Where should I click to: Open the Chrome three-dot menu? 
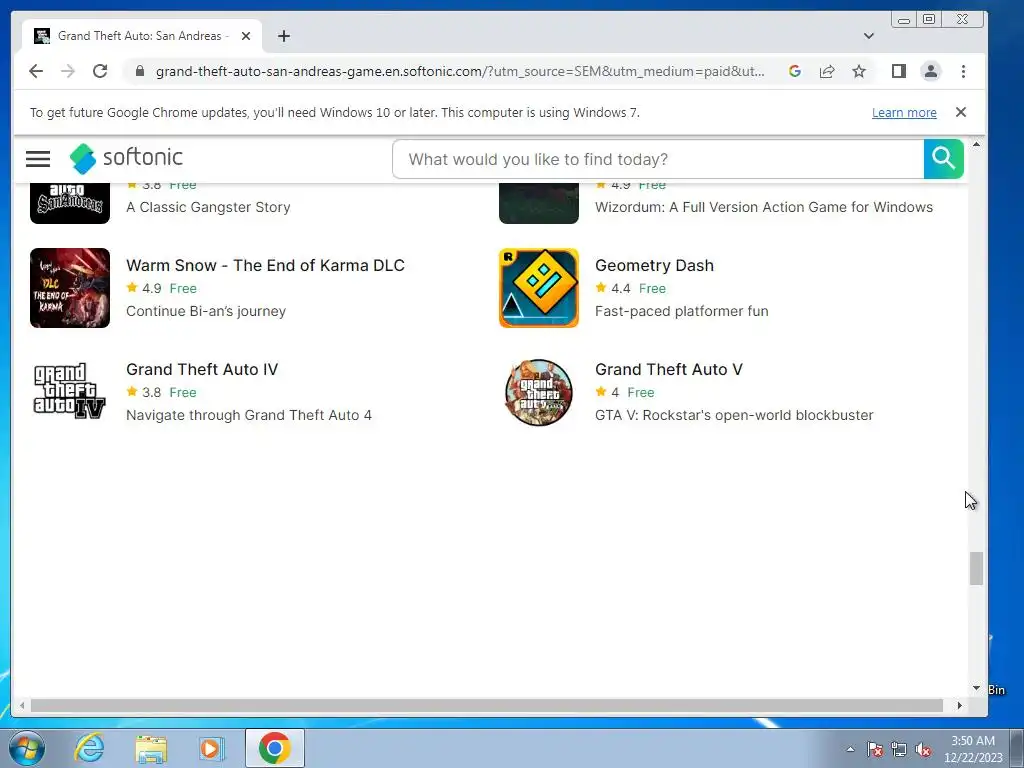(963, 71)
